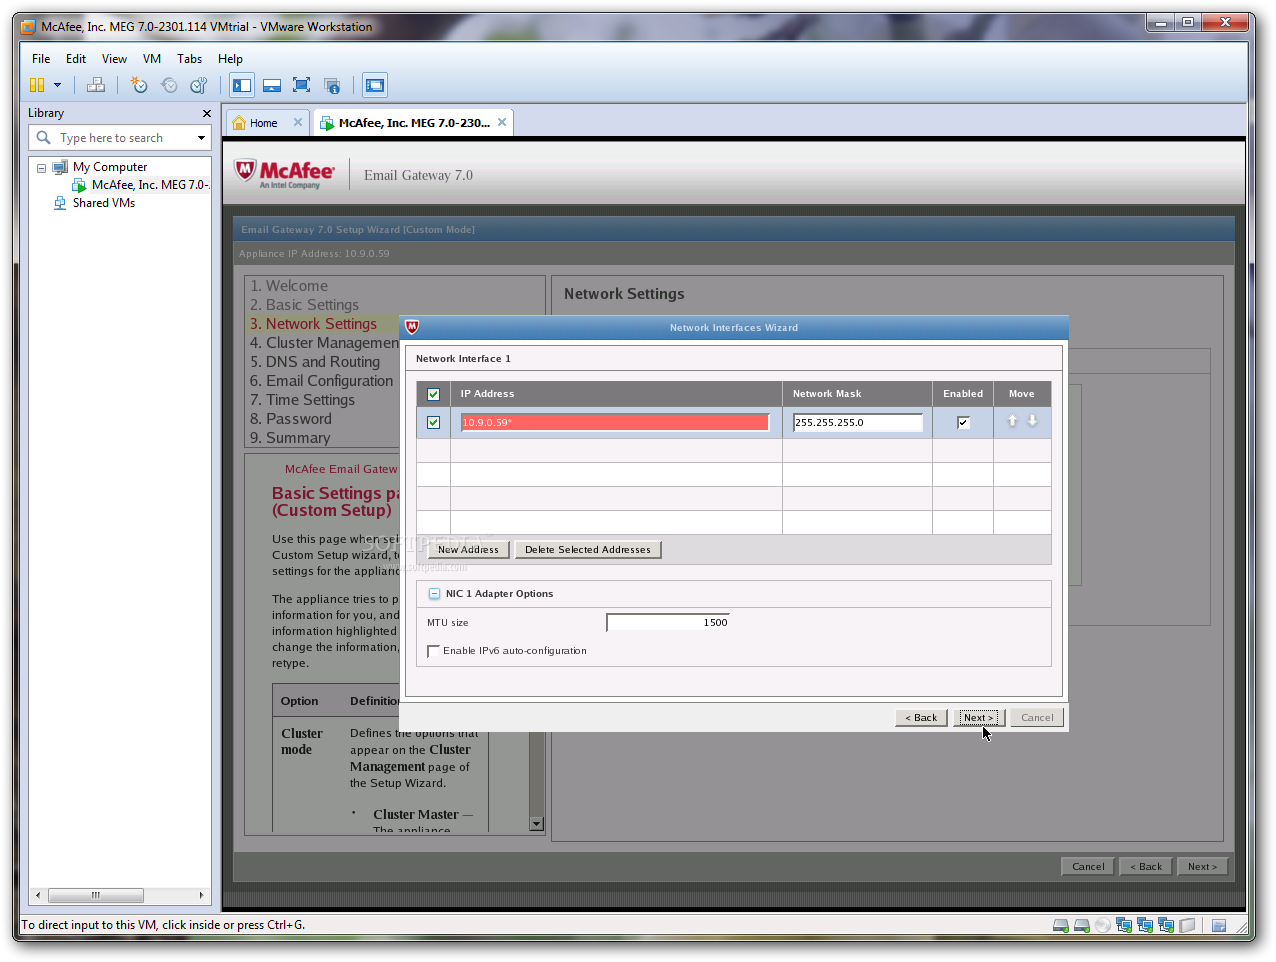1276x962 pixels.
Task: Click the 'Email Configuration' wizard step
Action: 321,381
